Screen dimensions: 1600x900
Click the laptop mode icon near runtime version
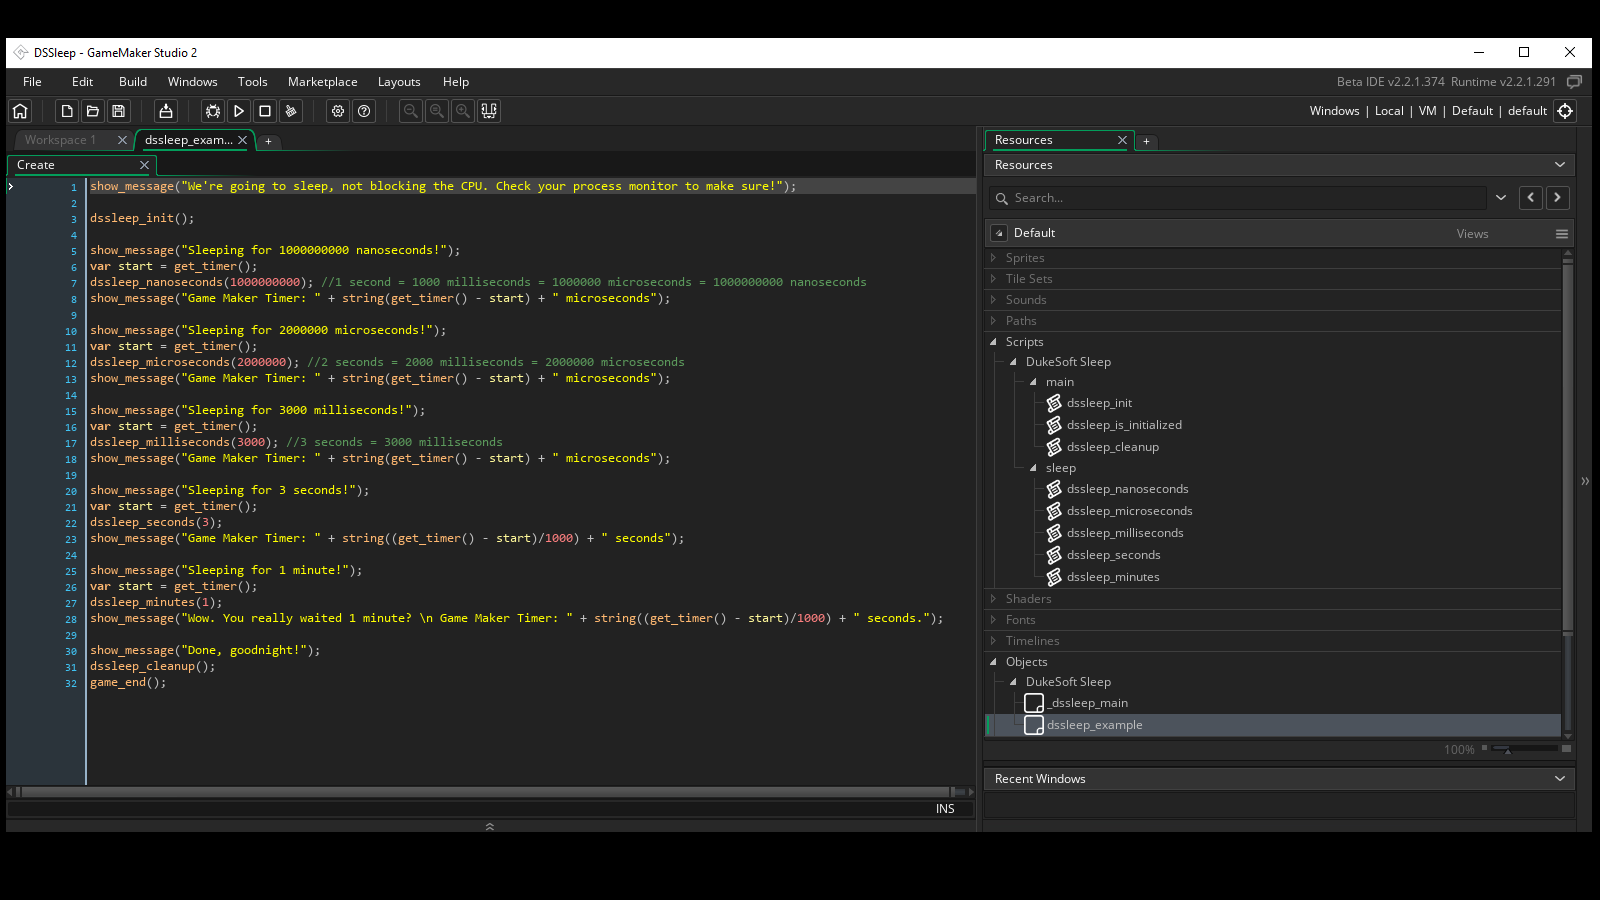click(1574, 82)
